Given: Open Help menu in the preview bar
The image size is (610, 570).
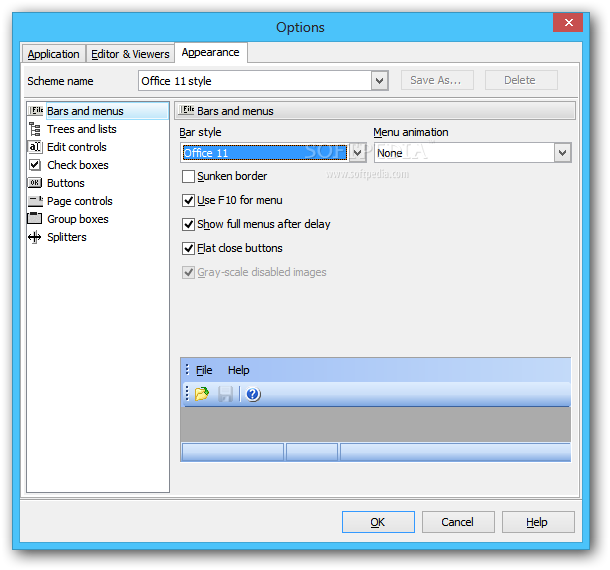Looking at the screenshot, I should pos(238,370).
